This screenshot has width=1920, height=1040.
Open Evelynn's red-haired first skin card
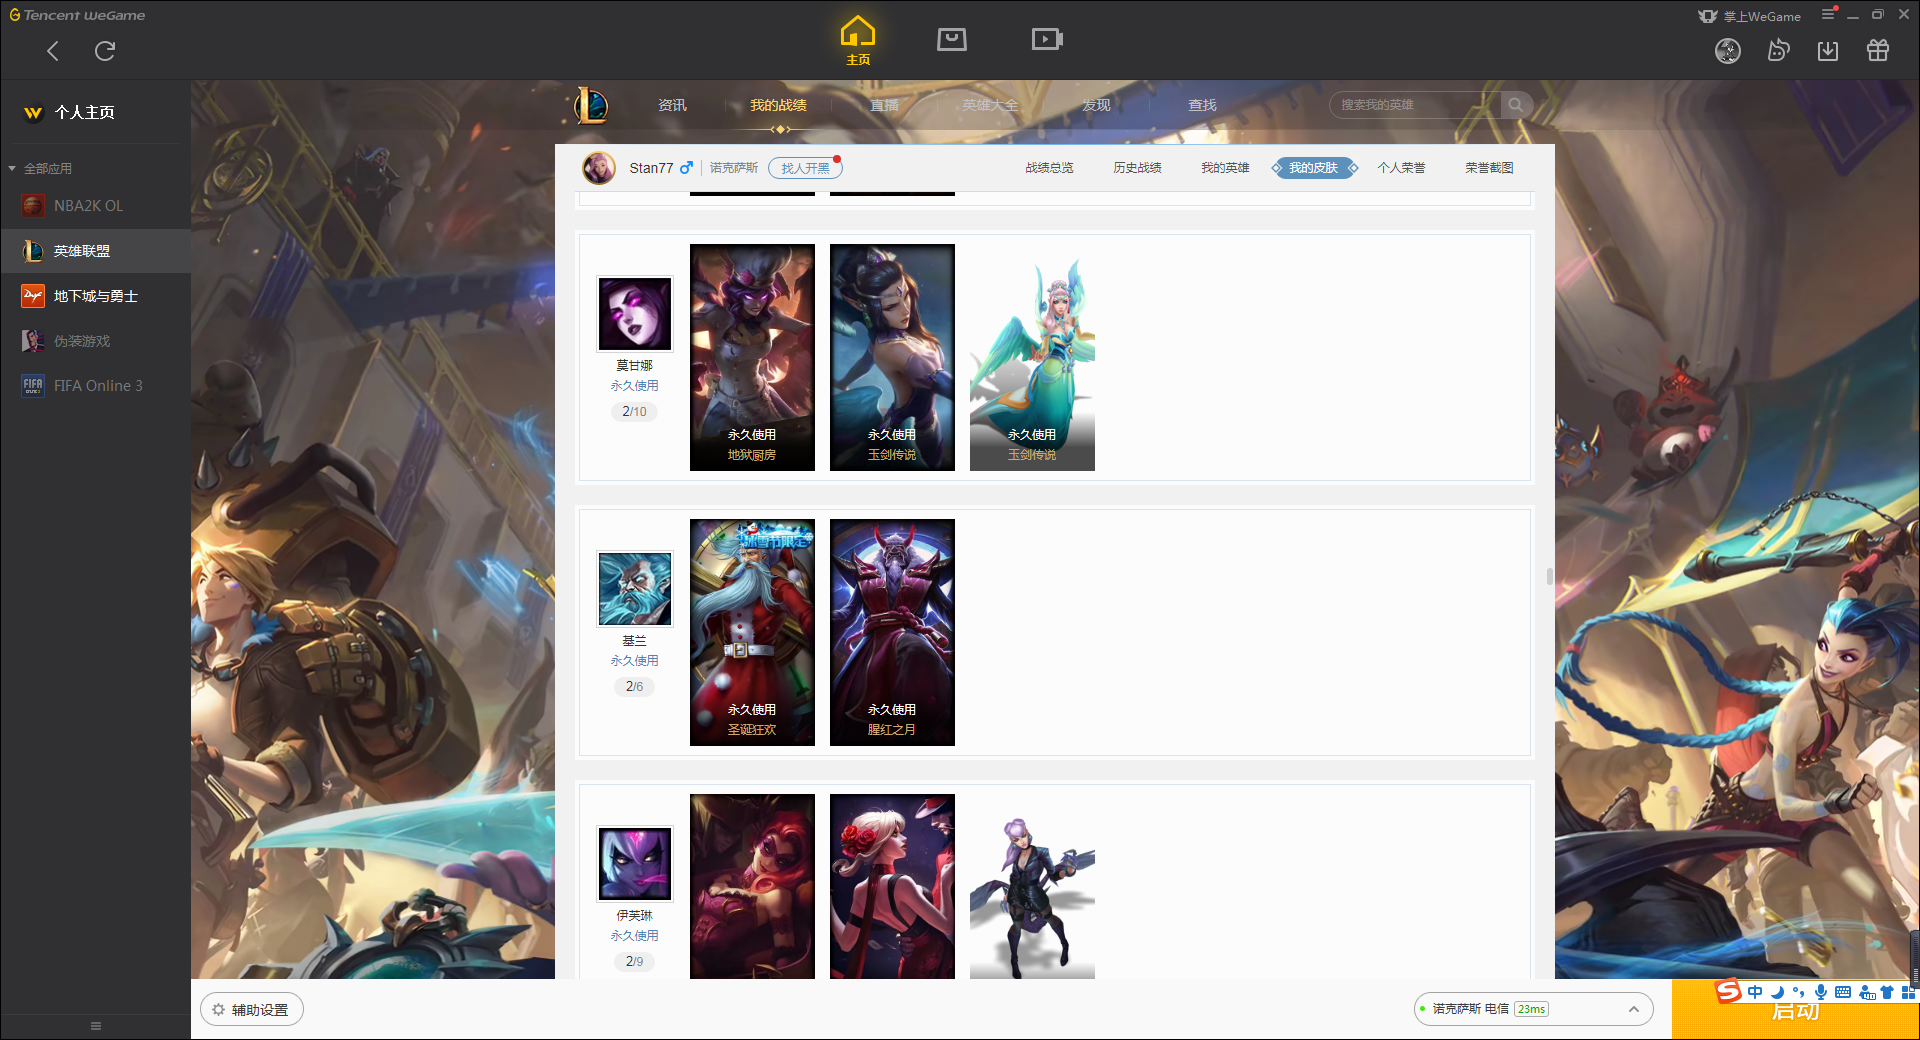(x=752, y=886)
